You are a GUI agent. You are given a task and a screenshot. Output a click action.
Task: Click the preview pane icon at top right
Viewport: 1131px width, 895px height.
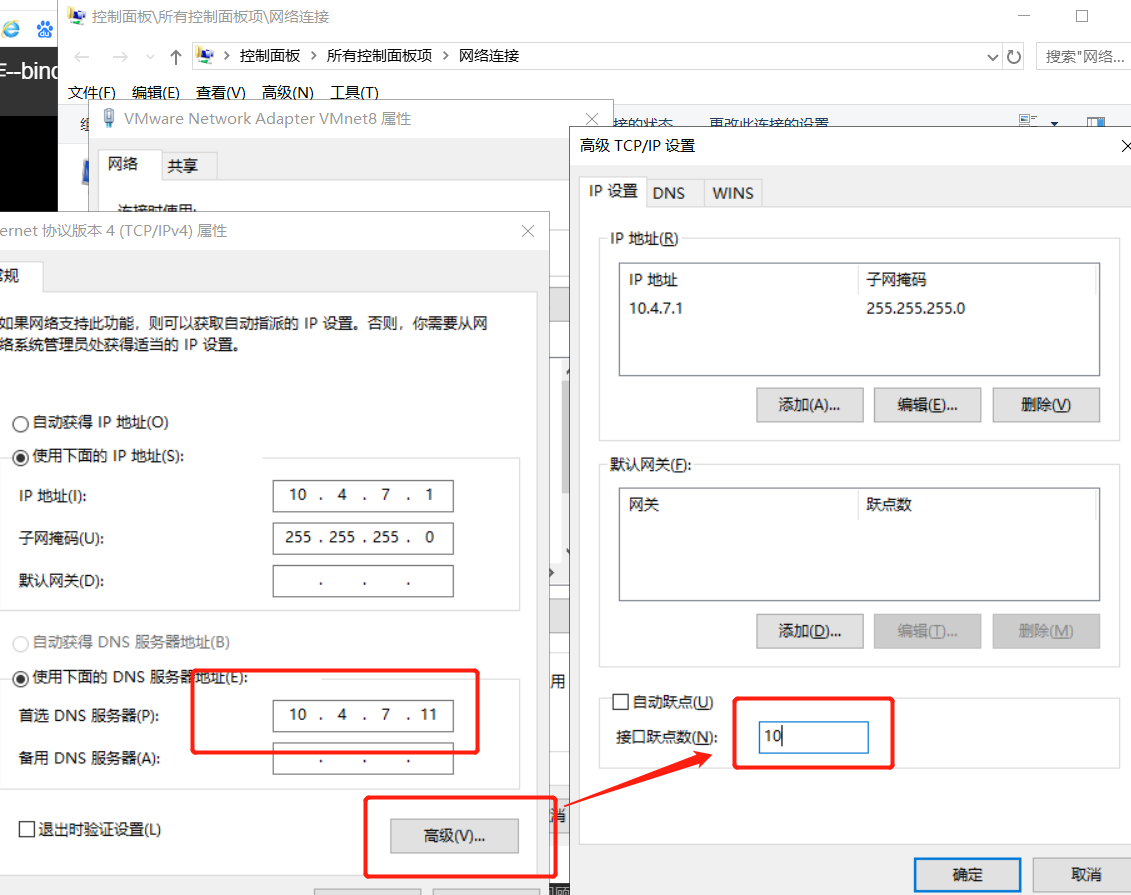point(1096,122)
